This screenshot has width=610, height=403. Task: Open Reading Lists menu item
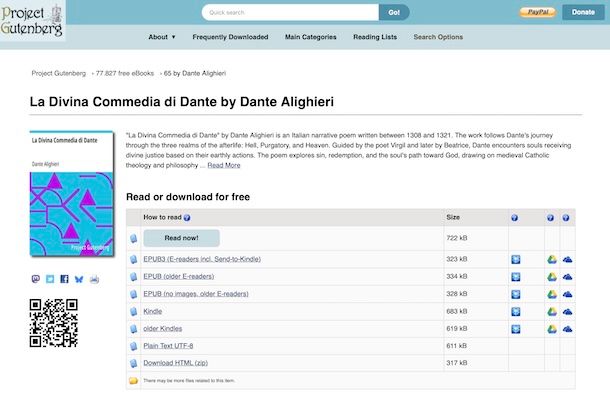click(375, 37)
